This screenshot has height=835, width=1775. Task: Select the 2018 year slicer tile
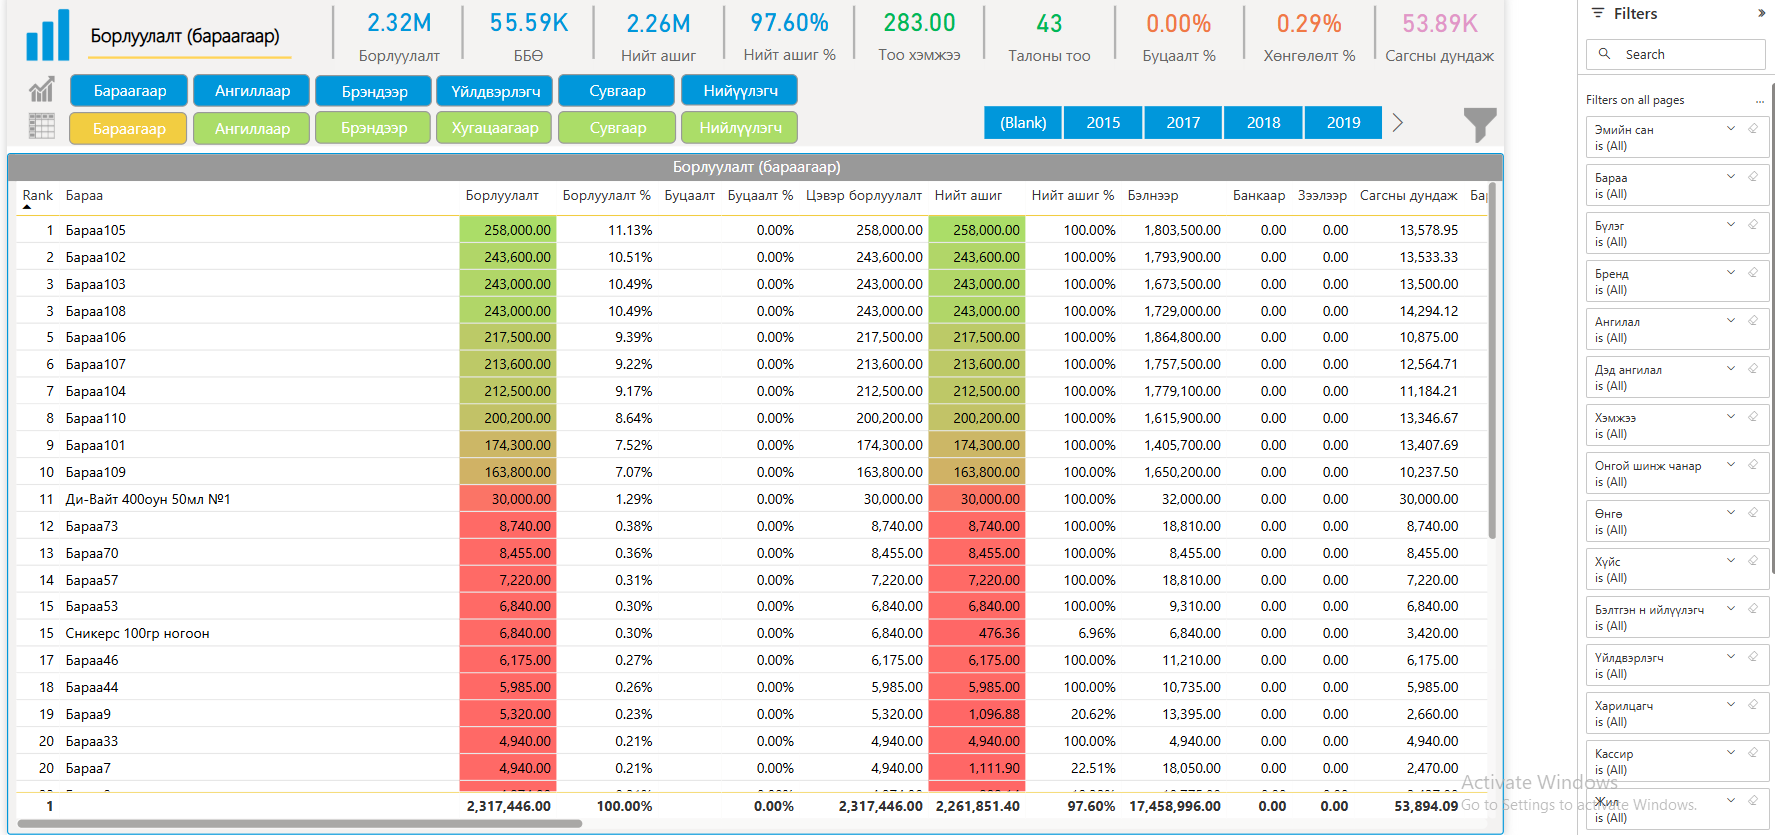[x=1263, y=122]
